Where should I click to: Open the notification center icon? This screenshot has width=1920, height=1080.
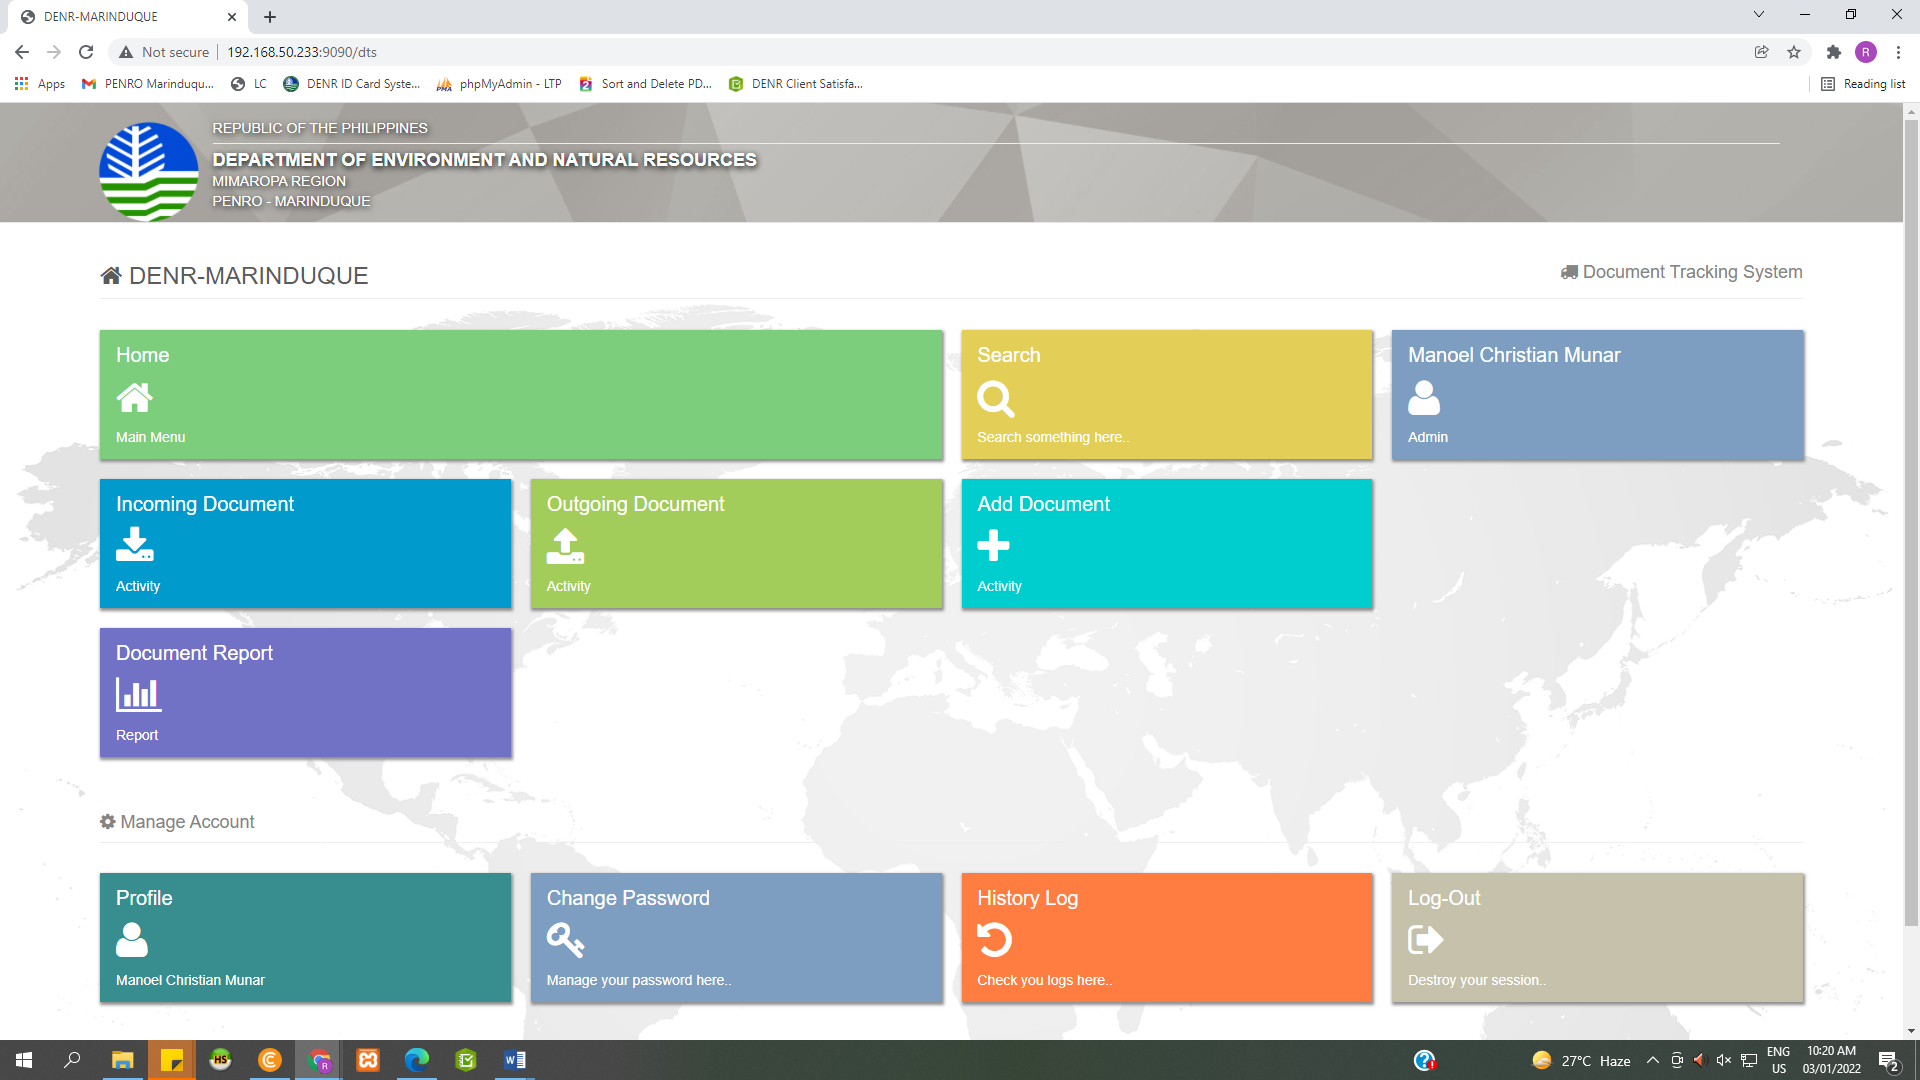[x=1888, y=1061]
